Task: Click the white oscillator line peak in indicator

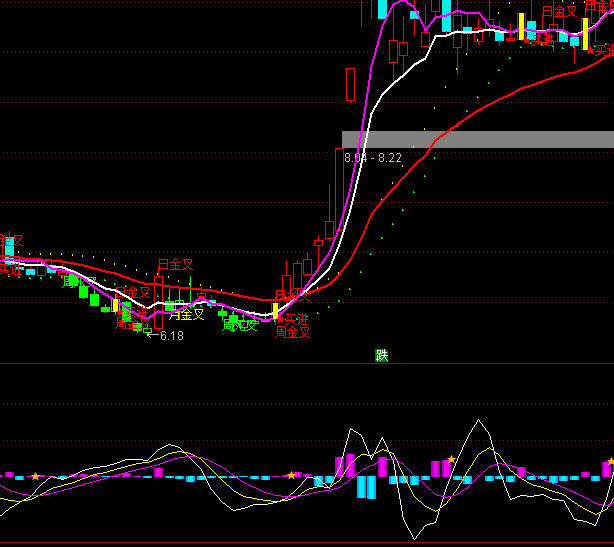Action: [480, 422]
